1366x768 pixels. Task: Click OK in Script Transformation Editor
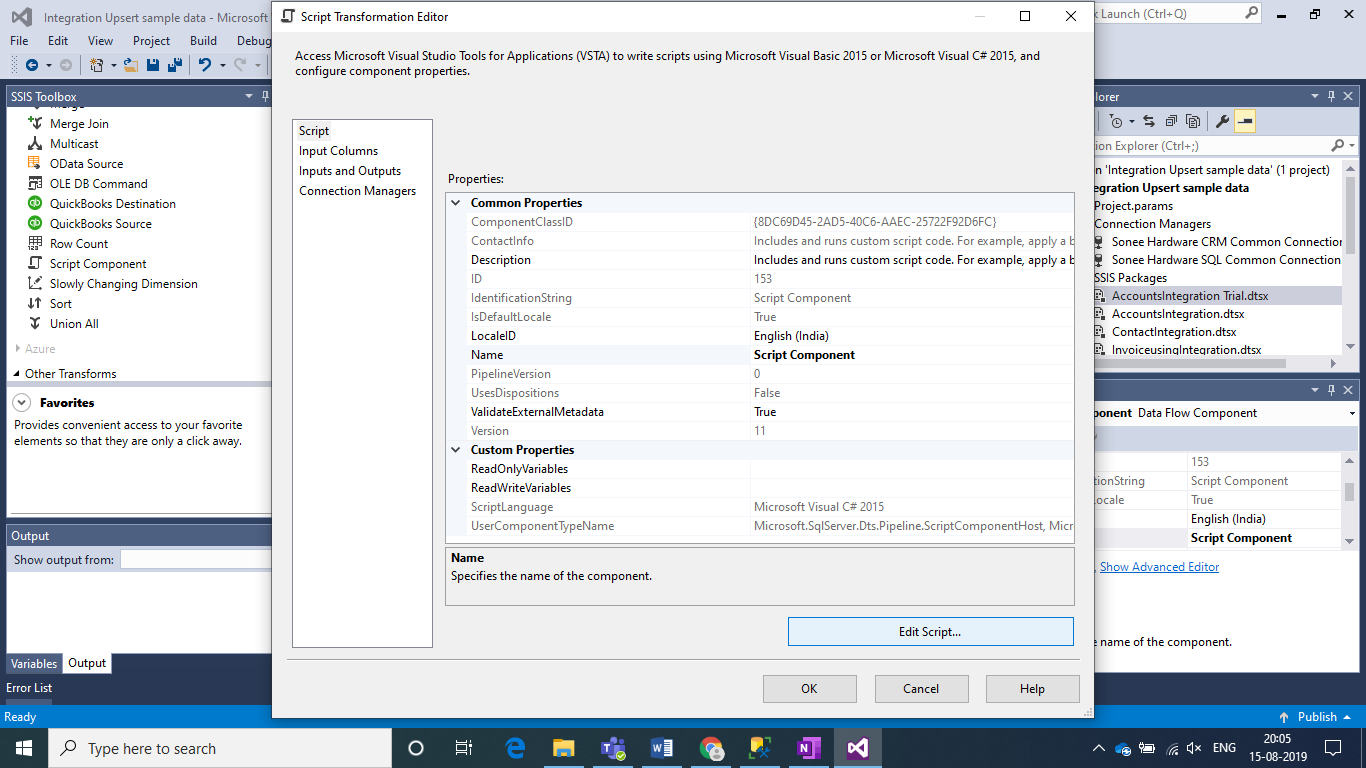809,689
